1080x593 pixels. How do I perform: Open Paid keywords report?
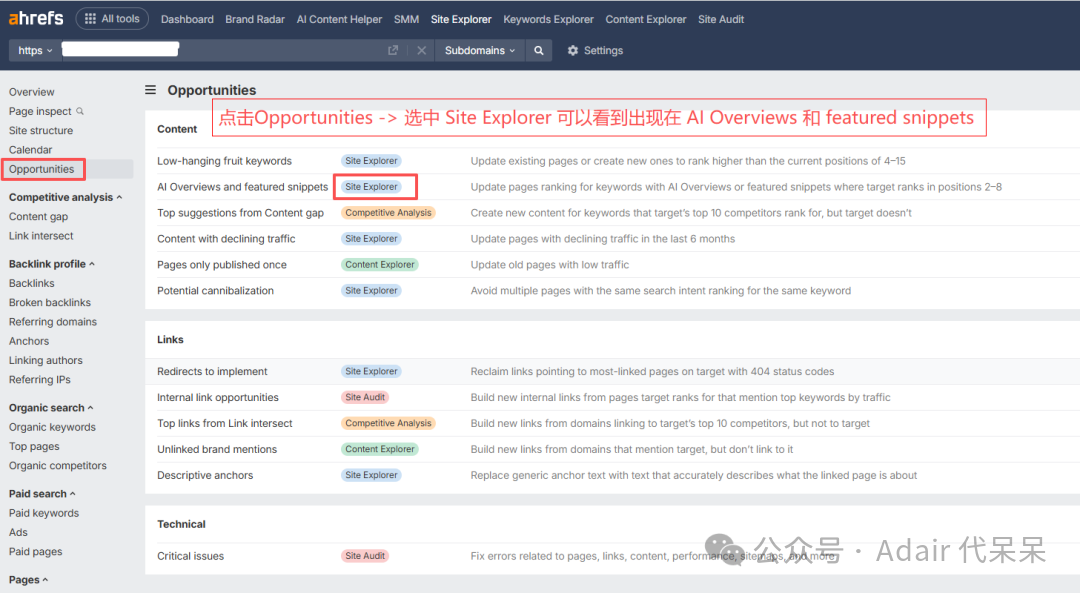[x=44, y=513]
